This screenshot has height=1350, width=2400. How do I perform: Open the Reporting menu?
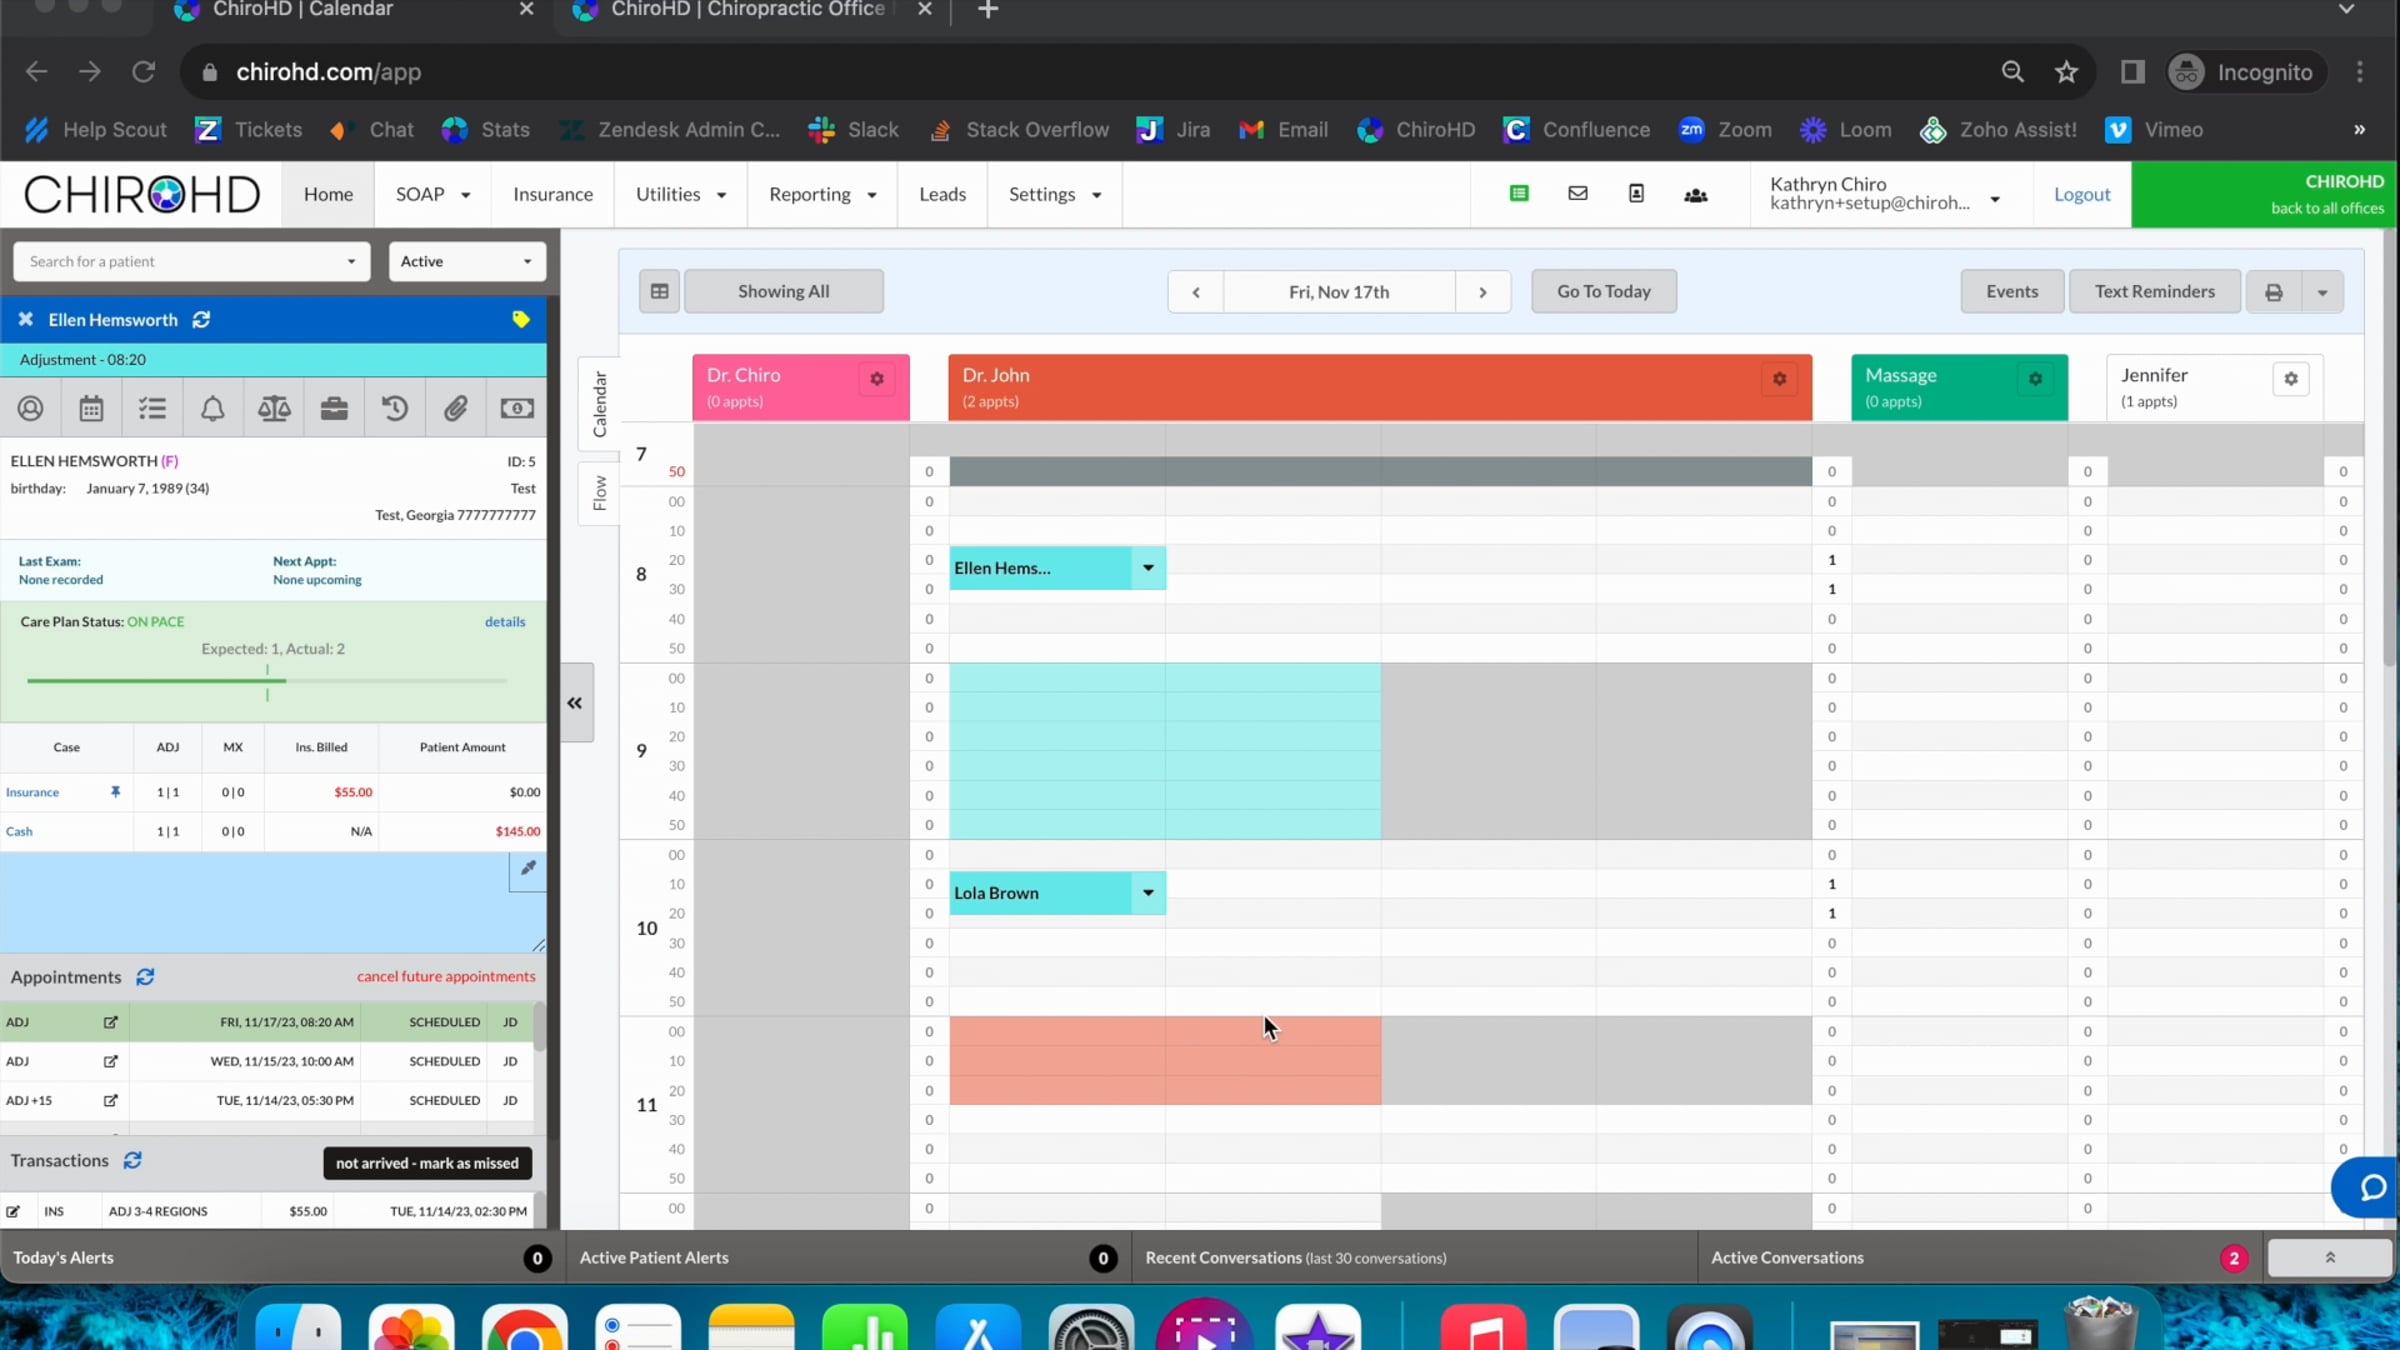822,194
